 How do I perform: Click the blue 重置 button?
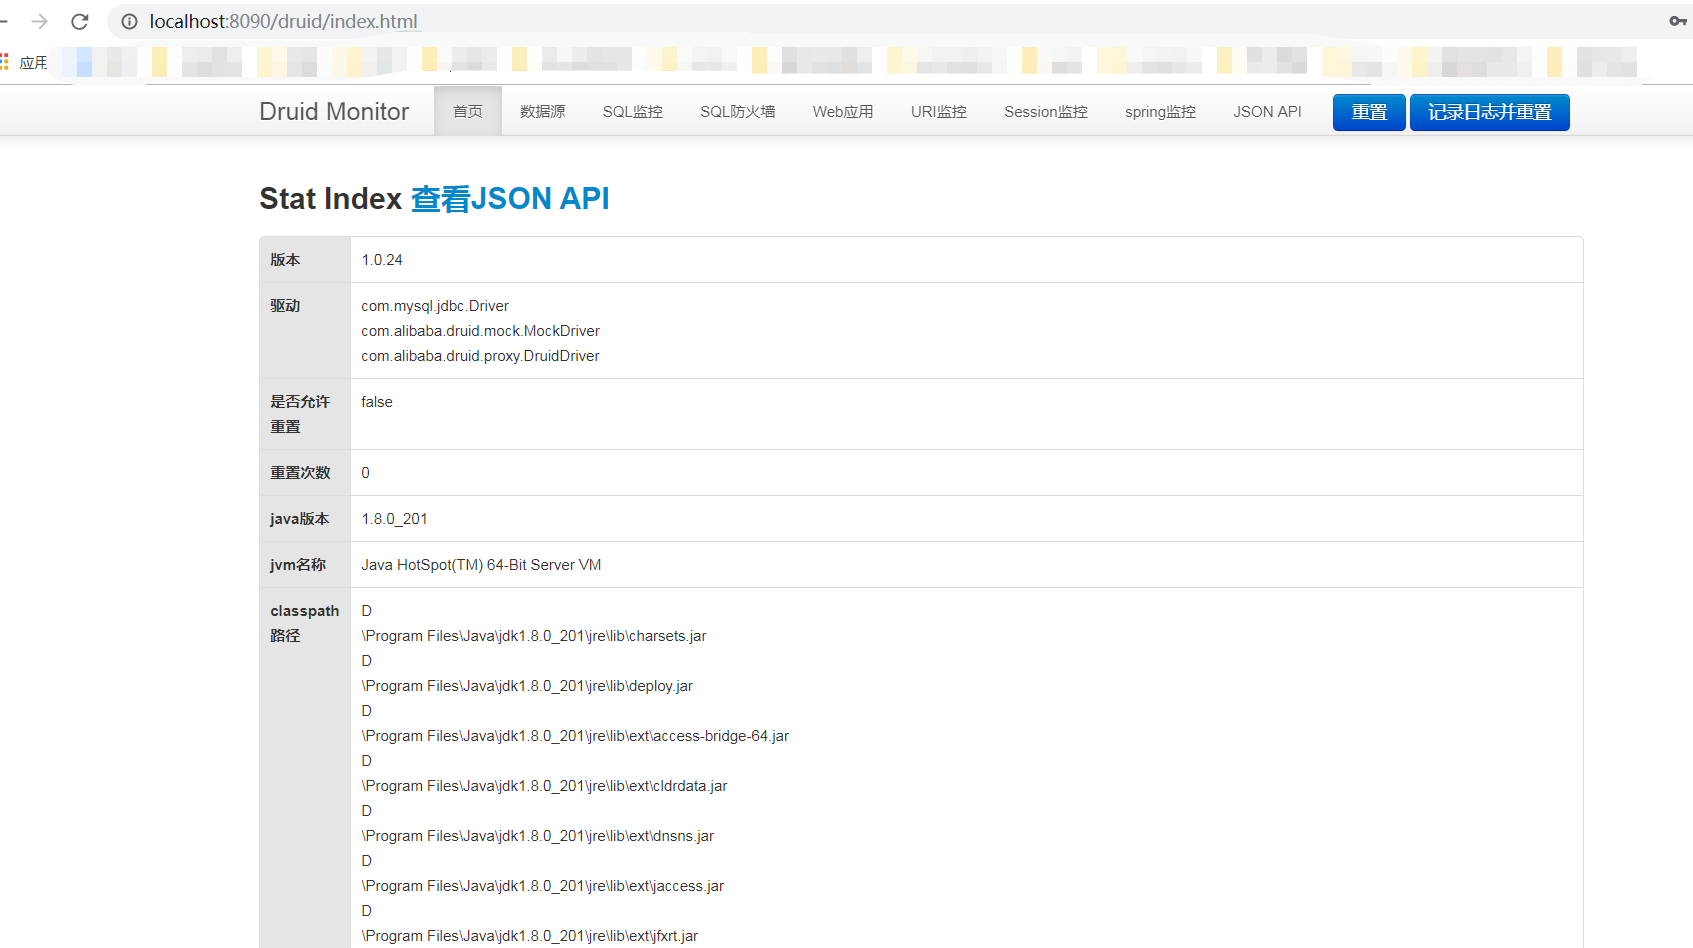click(x=1369, y=112)
